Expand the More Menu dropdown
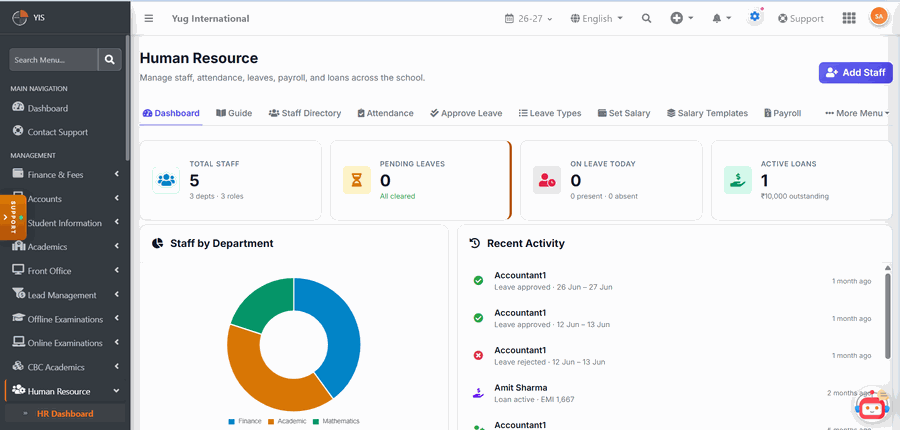 (857, 113)
